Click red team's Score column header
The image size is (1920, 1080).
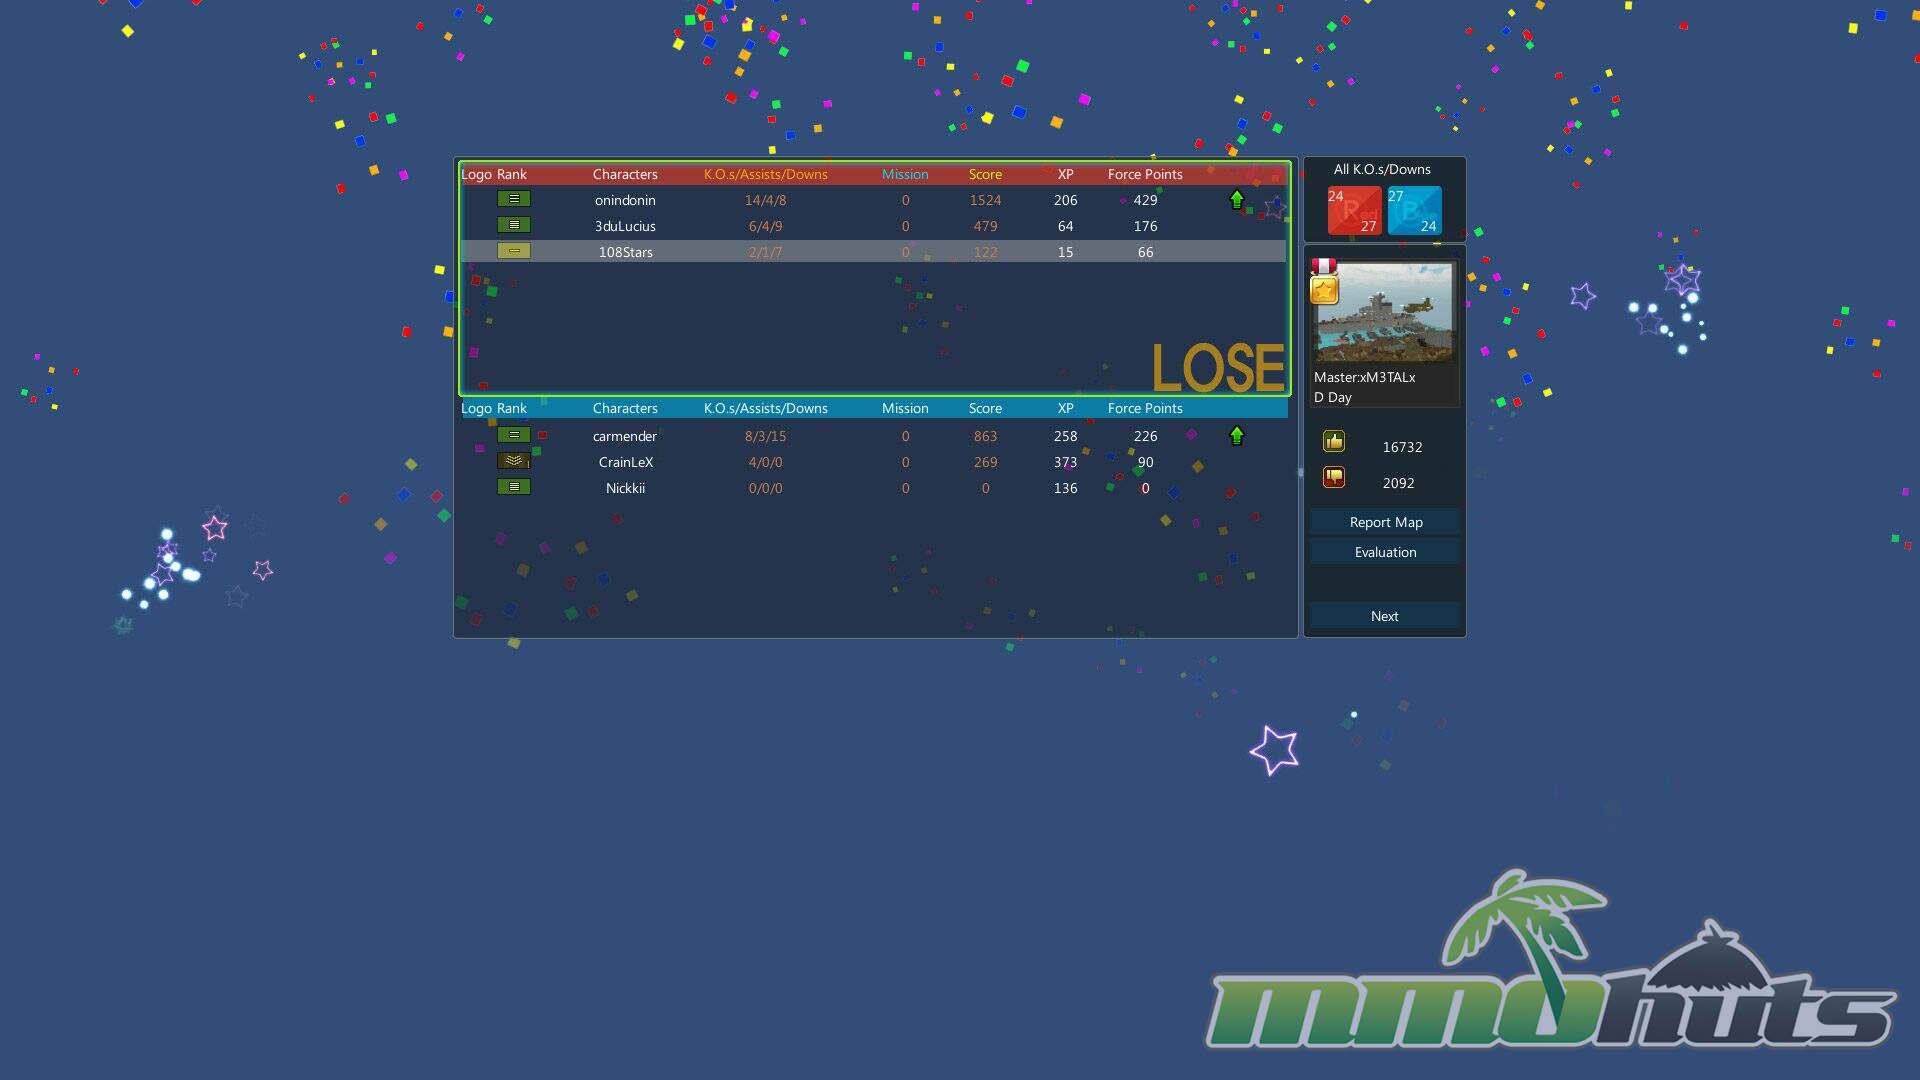click(985, 174)
